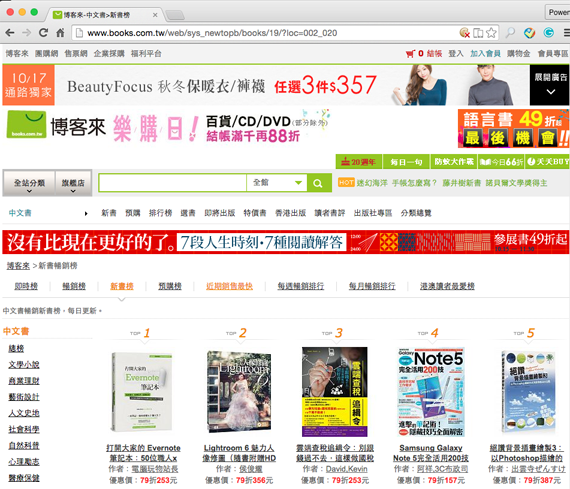Screen dimensions: 570x489
Task: Switch to the 每月暢銷排行 tab
Action: tap(372, 286)
